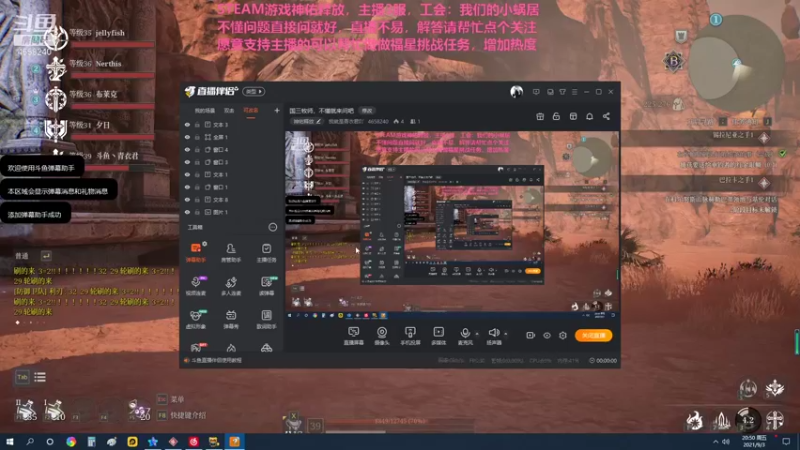Click the game's Tab key button

pyautogui.click(x=22, y=378)
